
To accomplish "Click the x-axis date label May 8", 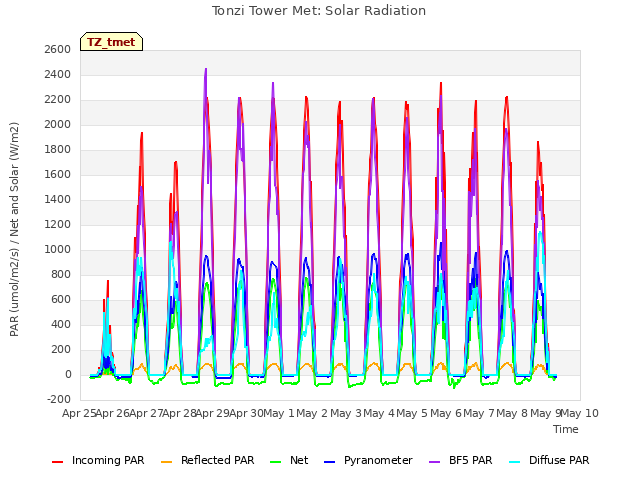I will coord(513,413).
